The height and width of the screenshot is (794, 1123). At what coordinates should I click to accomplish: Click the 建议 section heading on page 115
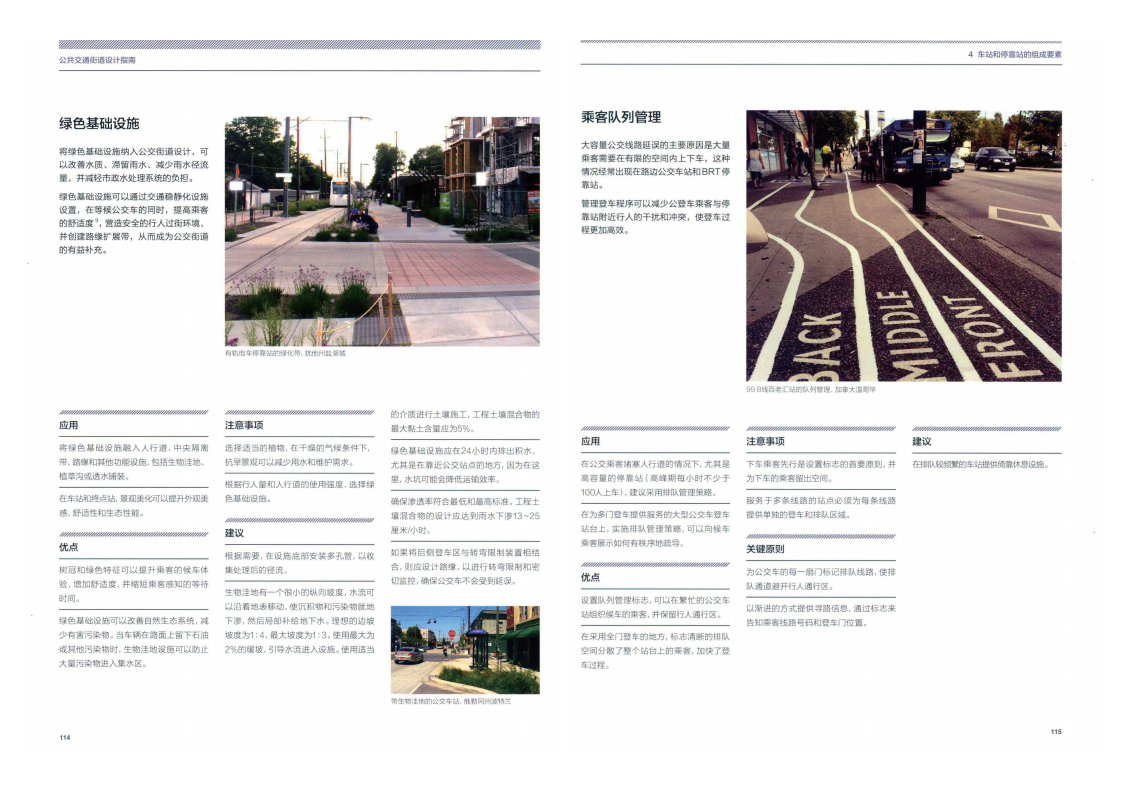click(x=921, y=441)
